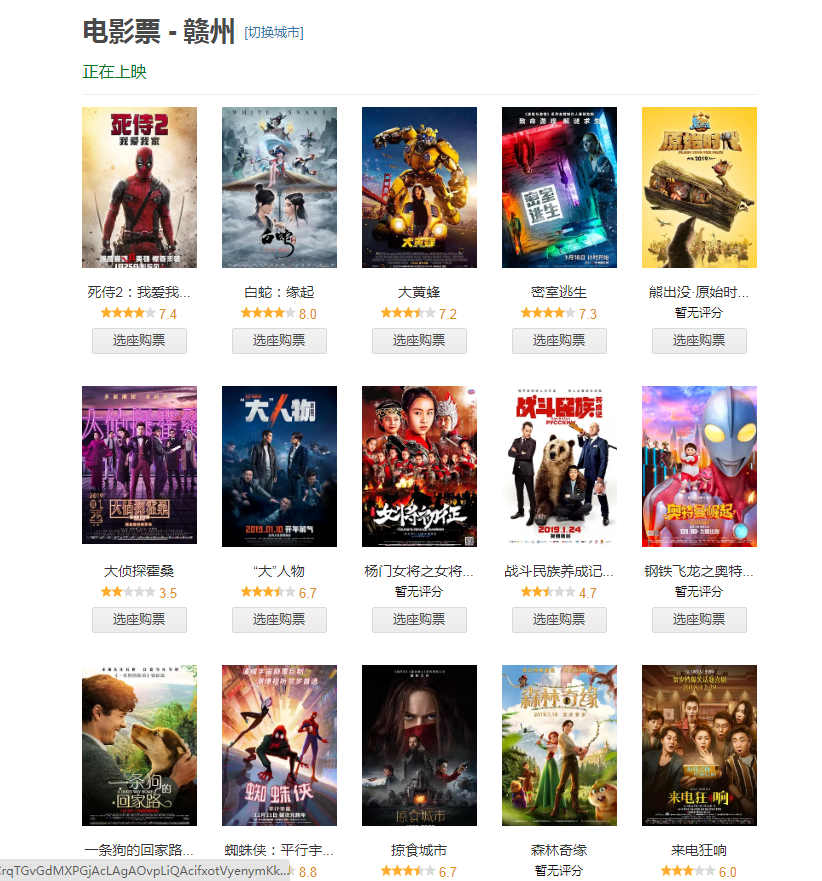Open the 白蛇：缘起 poster image
The image size is (822, 881).
click(279, 188)
